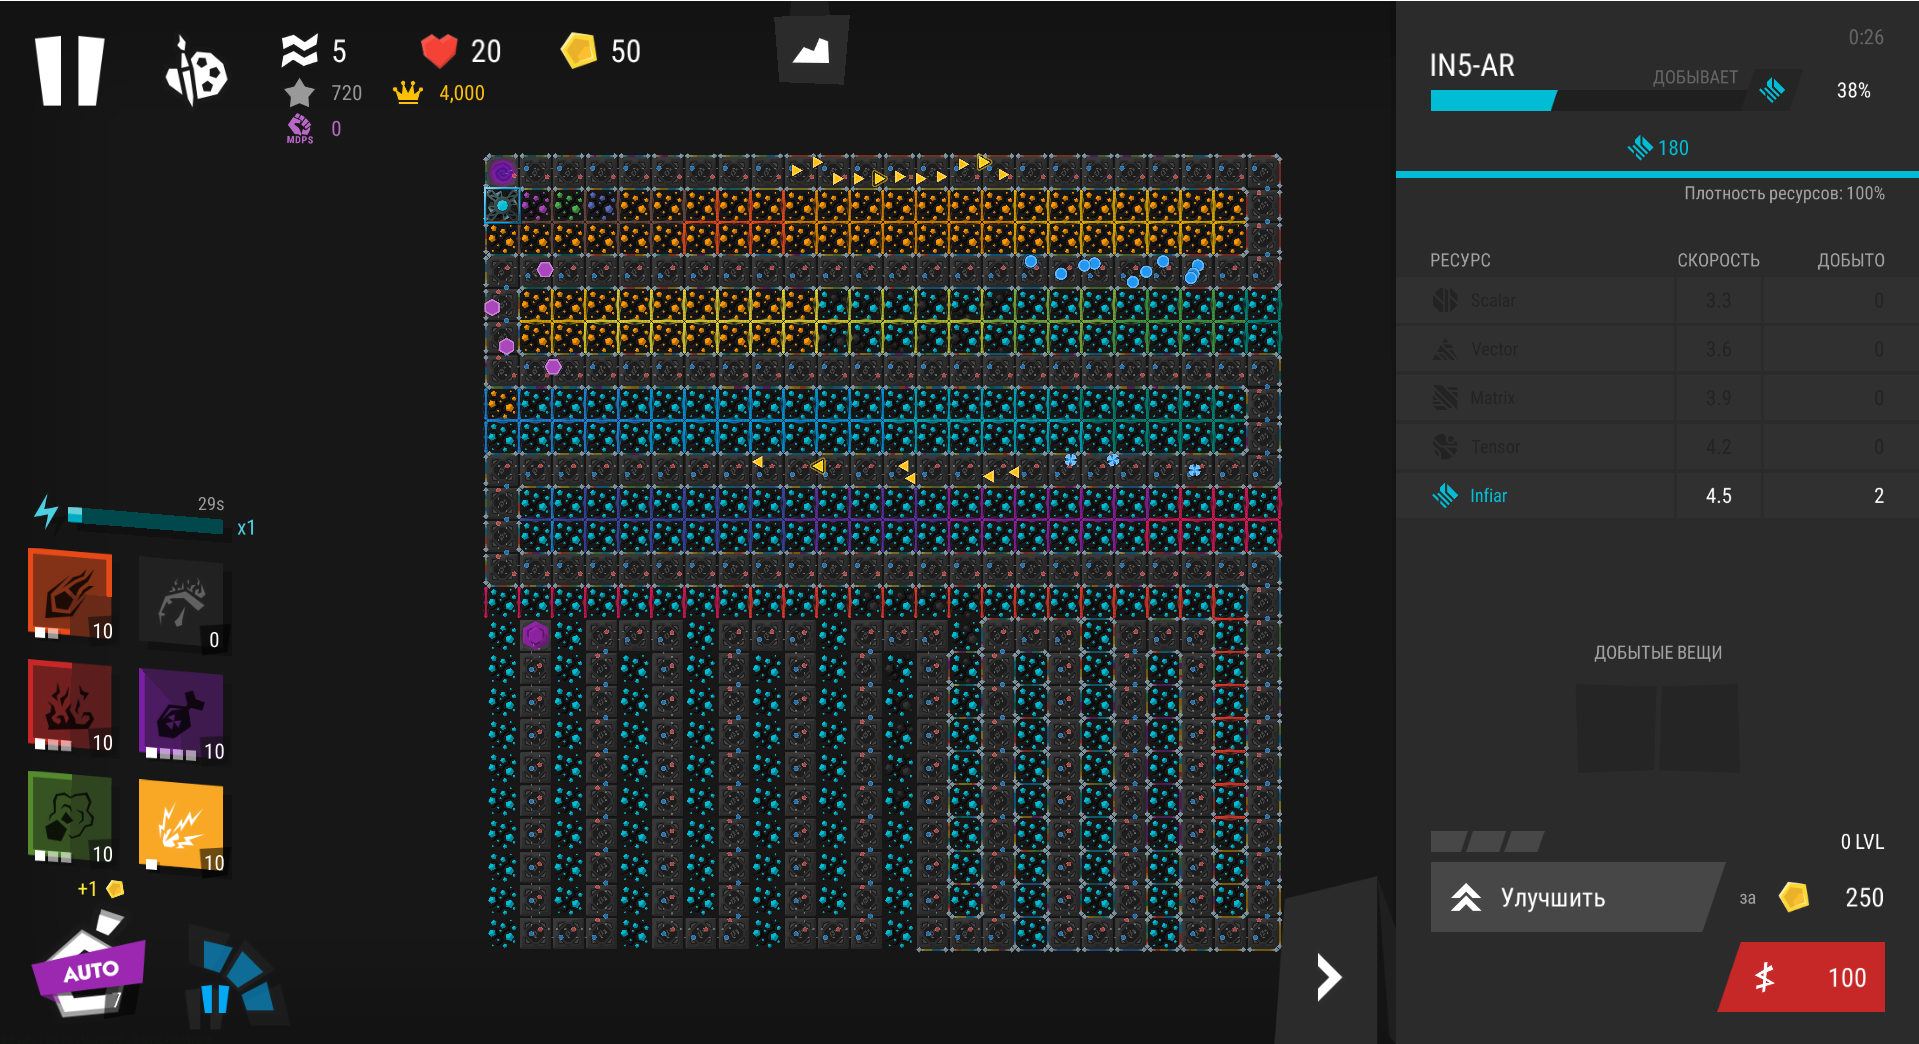Click the star score icon
This screenshot has width=1919, height=1044.
(x=299, y=93)
